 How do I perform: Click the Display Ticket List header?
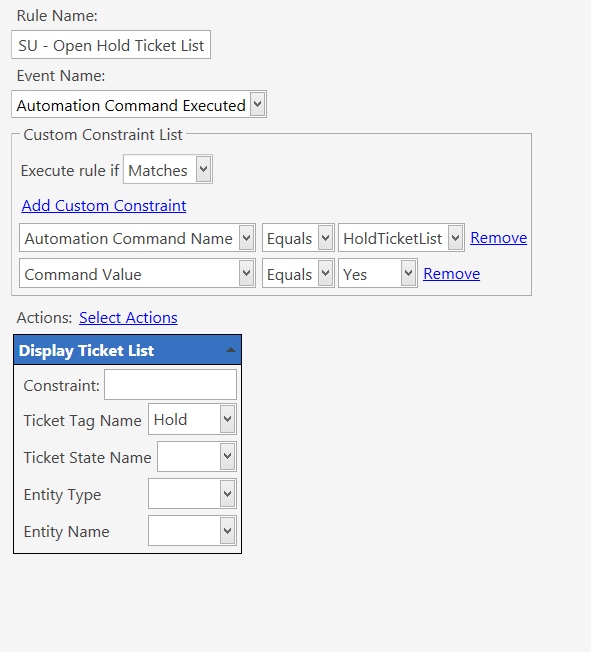(128, 350)
